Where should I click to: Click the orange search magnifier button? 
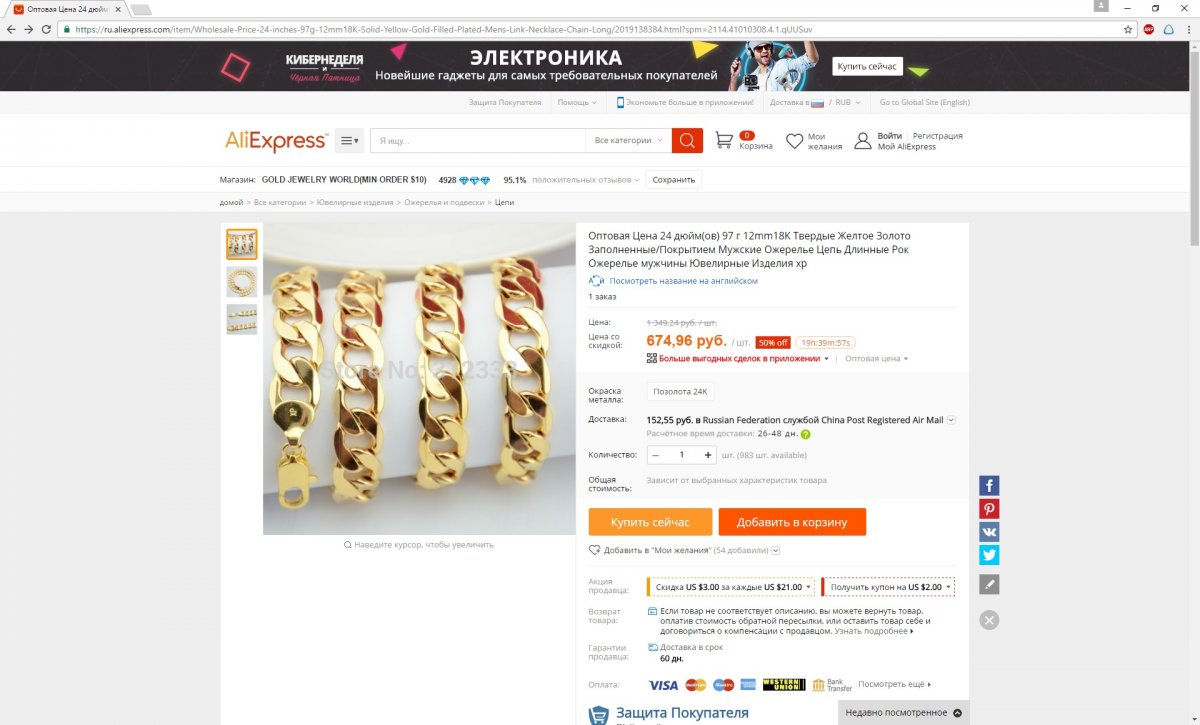687,141
